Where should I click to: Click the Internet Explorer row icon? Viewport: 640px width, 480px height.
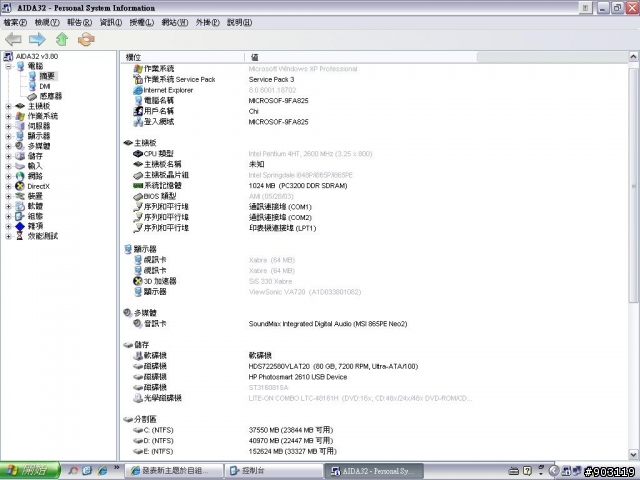coord(138,90)
